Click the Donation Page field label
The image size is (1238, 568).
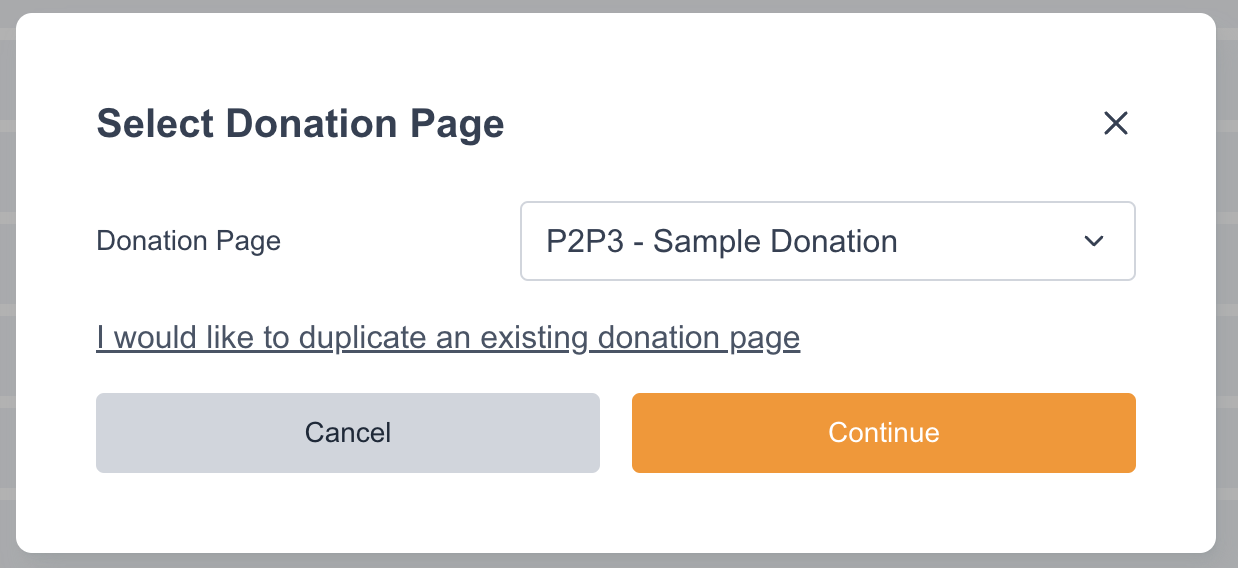pos(188,241)
